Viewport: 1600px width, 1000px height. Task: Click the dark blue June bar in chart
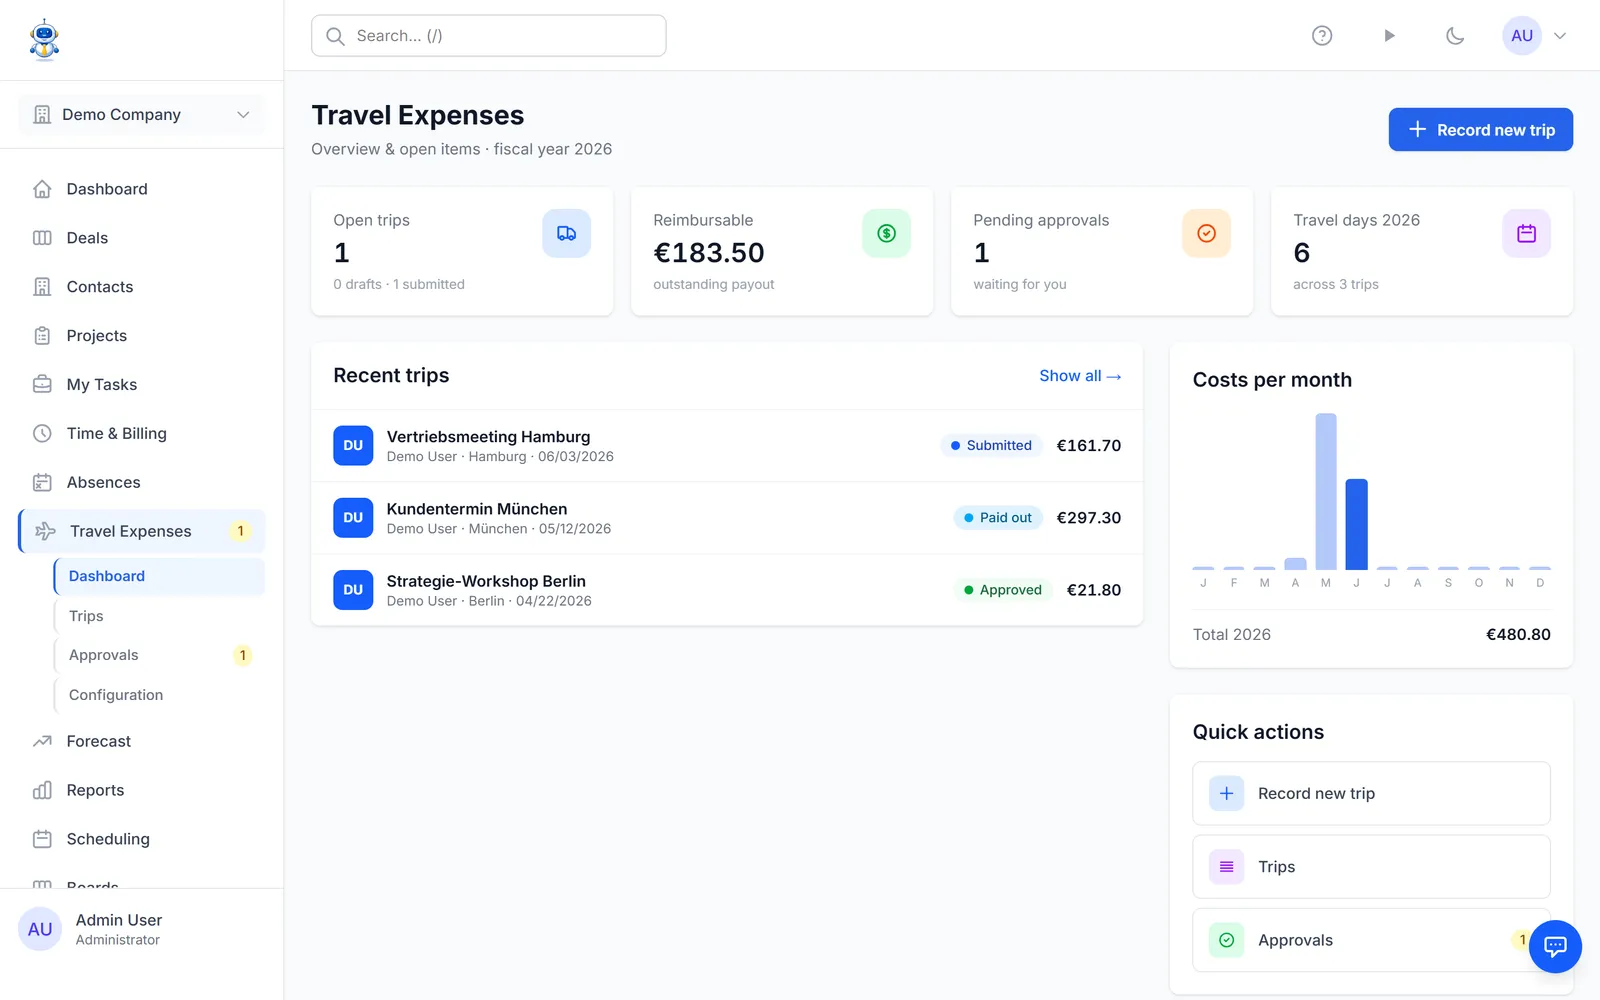(x=1356, y=525)
